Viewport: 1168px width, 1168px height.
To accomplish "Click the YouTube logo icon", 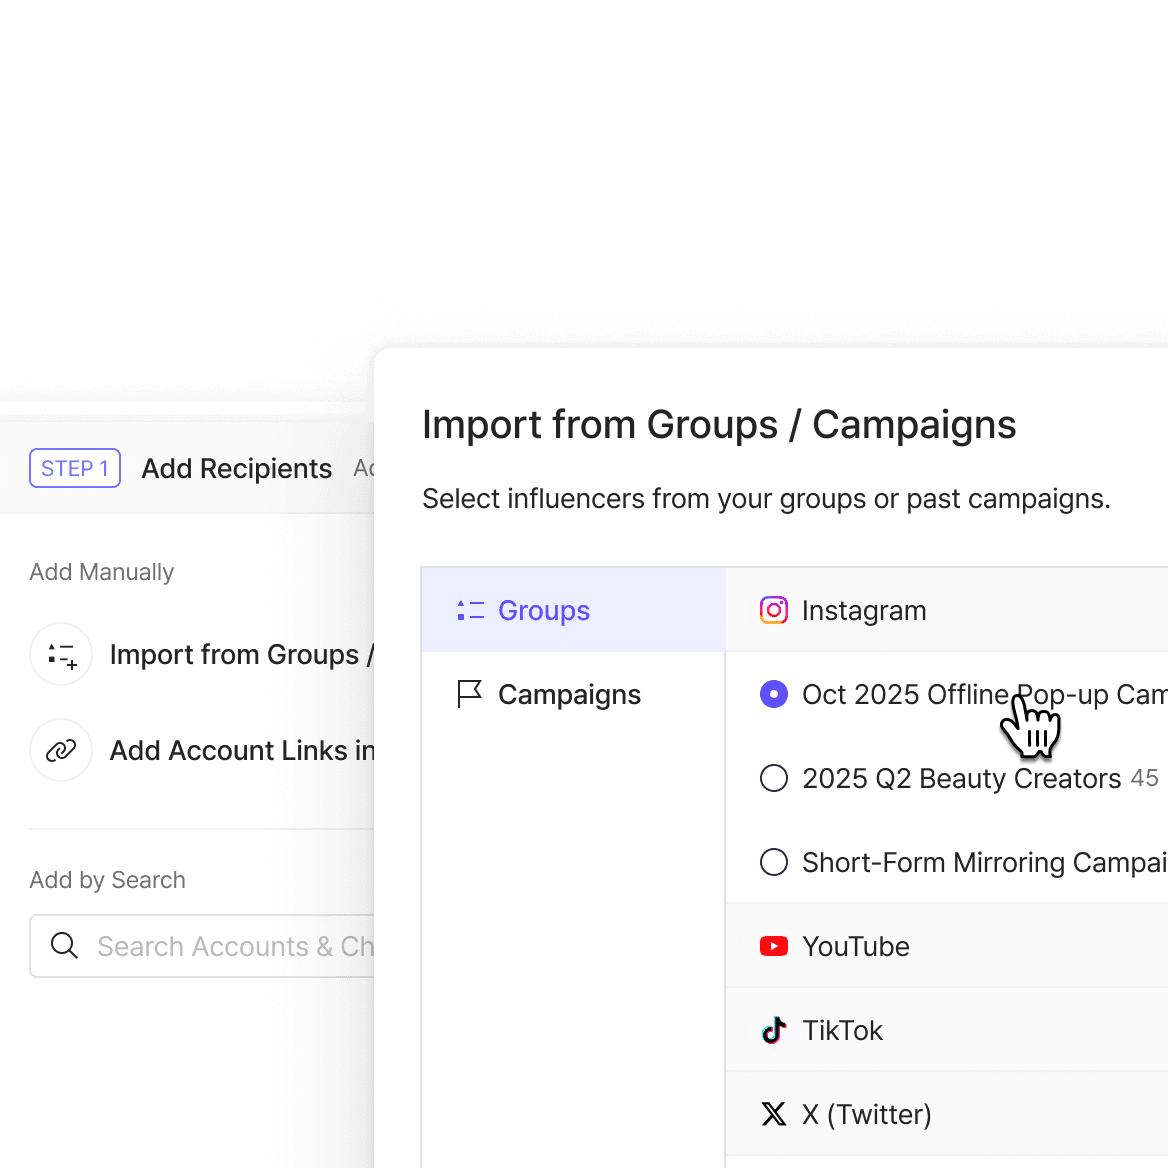I will [x=774, y=946].
